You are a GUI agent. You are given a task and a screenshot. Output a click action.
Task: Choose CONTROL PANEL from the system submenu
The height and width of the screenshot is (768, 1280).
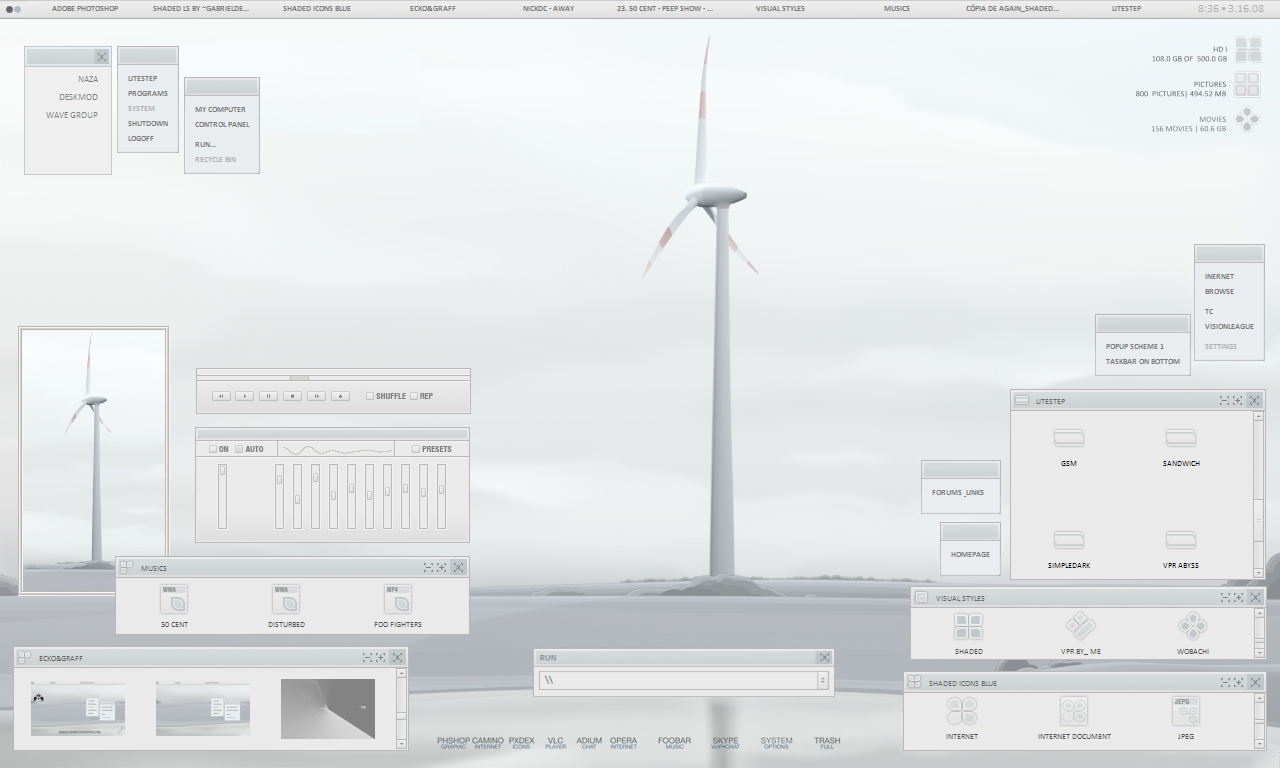(x=221, y=124)
